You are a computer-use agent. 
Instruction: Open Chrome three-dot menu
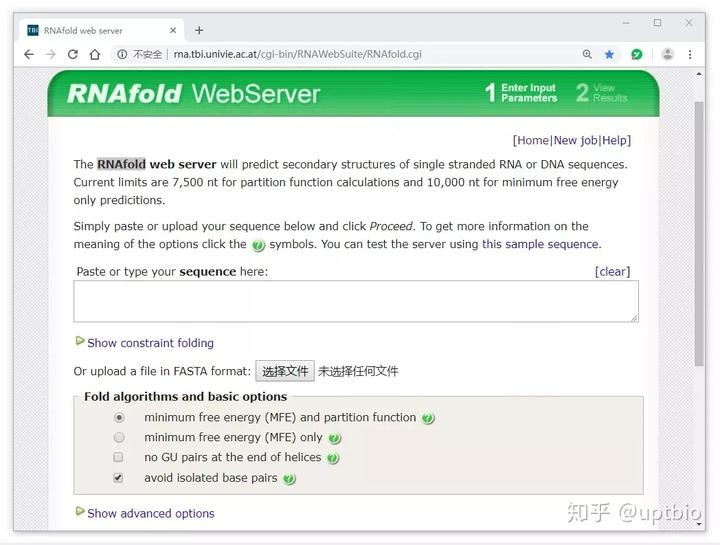coord(690,54)
